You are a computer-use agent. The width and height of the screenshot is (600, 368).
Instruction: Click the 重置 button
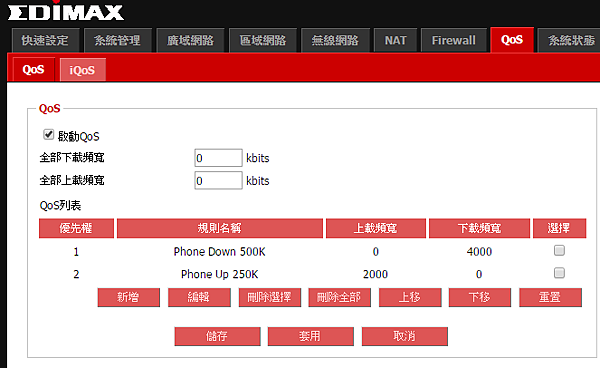click(550, 298)
